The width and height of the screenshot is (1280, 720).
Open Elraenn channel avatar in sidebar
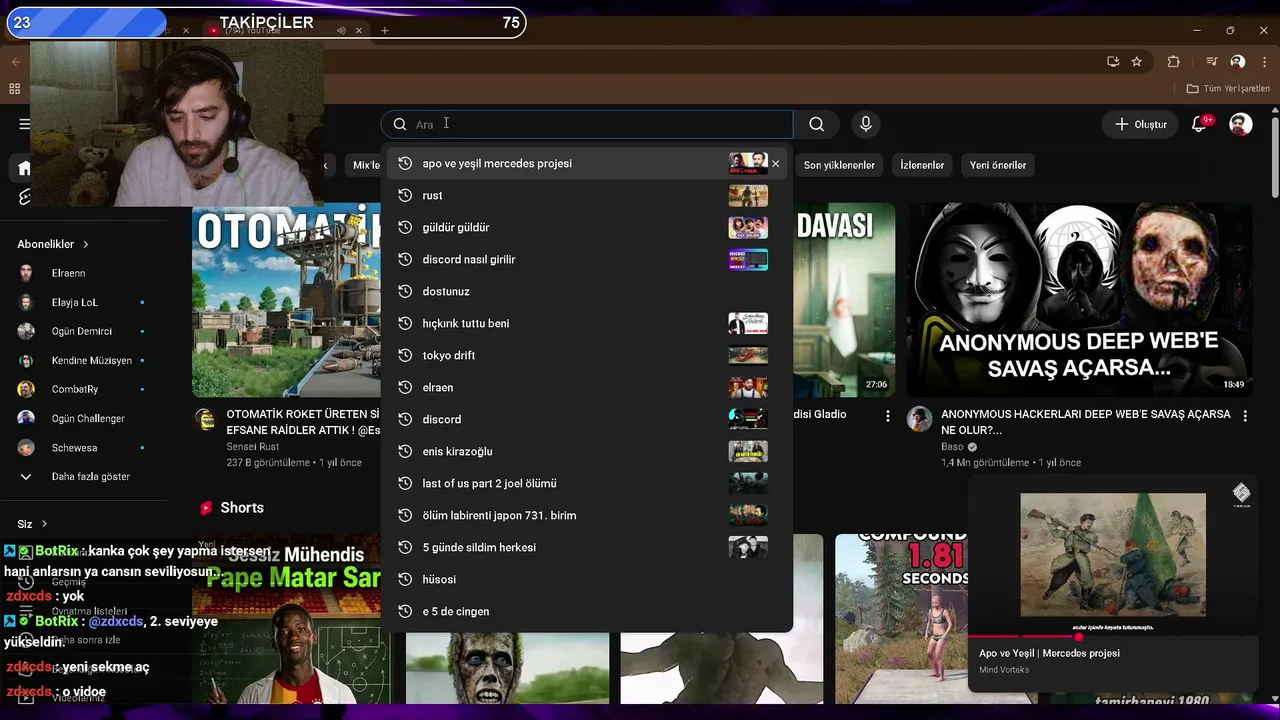pos(27,273)
